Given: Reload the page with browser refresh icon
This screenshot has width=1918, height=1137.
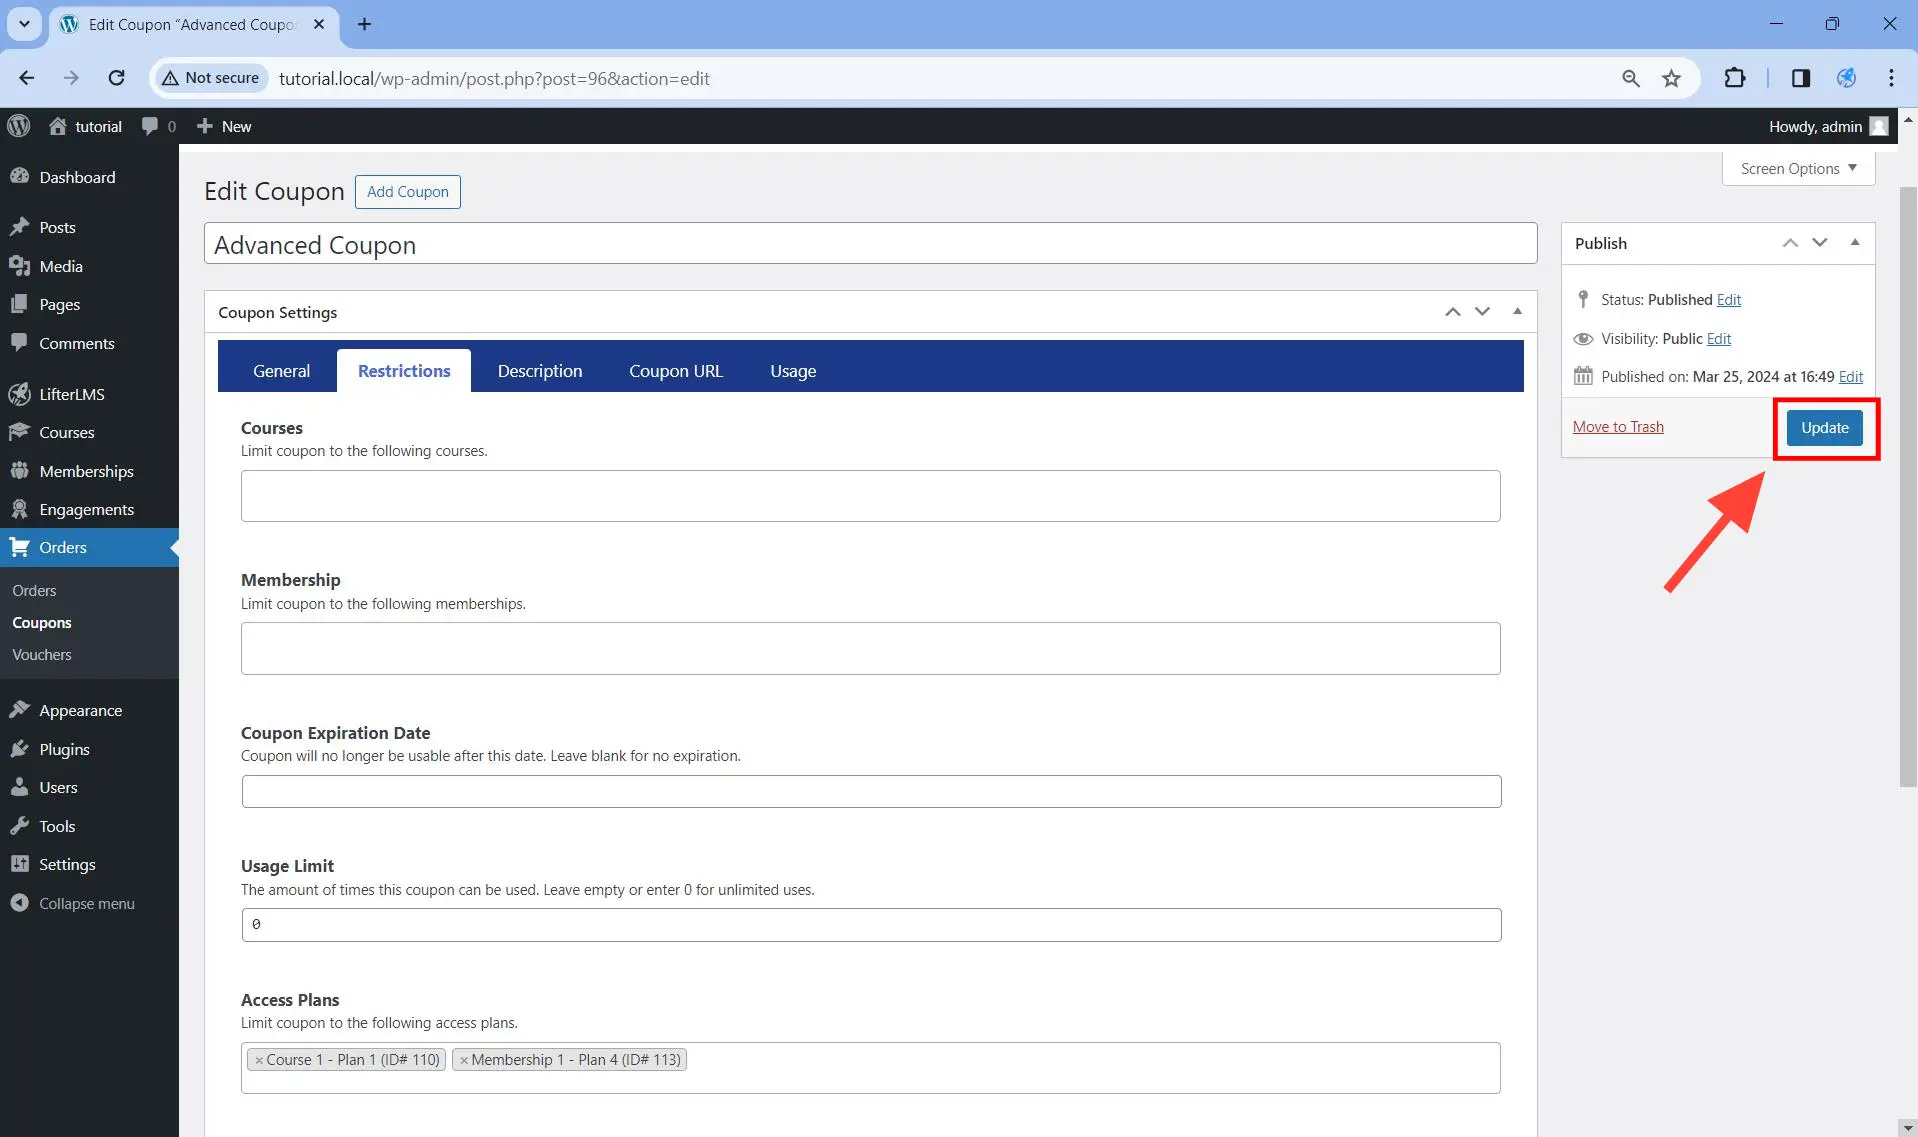Looking at the screenshot, I should (x=116, y=78).
